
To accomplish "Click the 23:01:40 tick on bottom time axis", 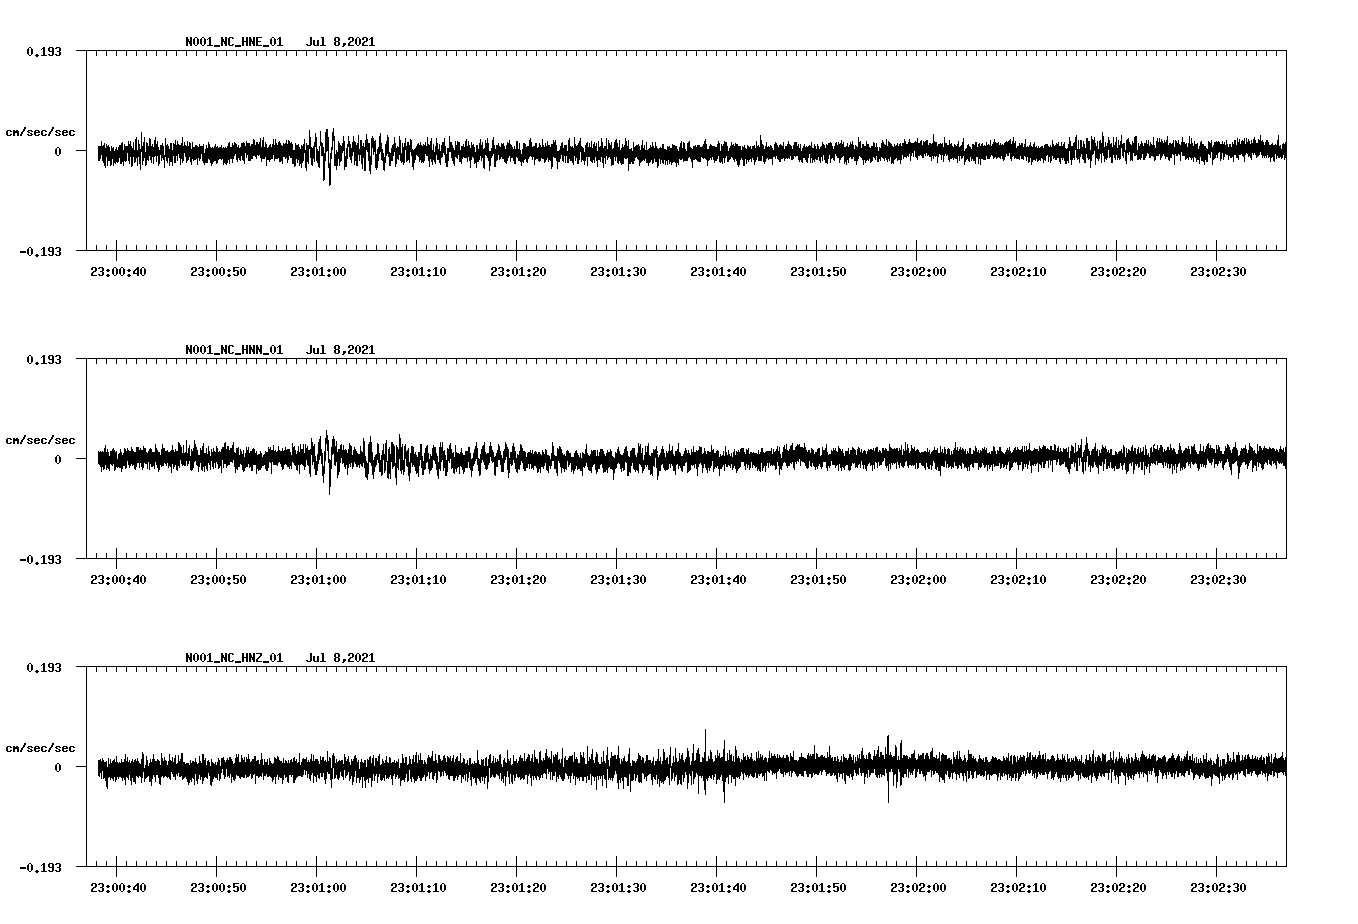I will pos(719,886).
